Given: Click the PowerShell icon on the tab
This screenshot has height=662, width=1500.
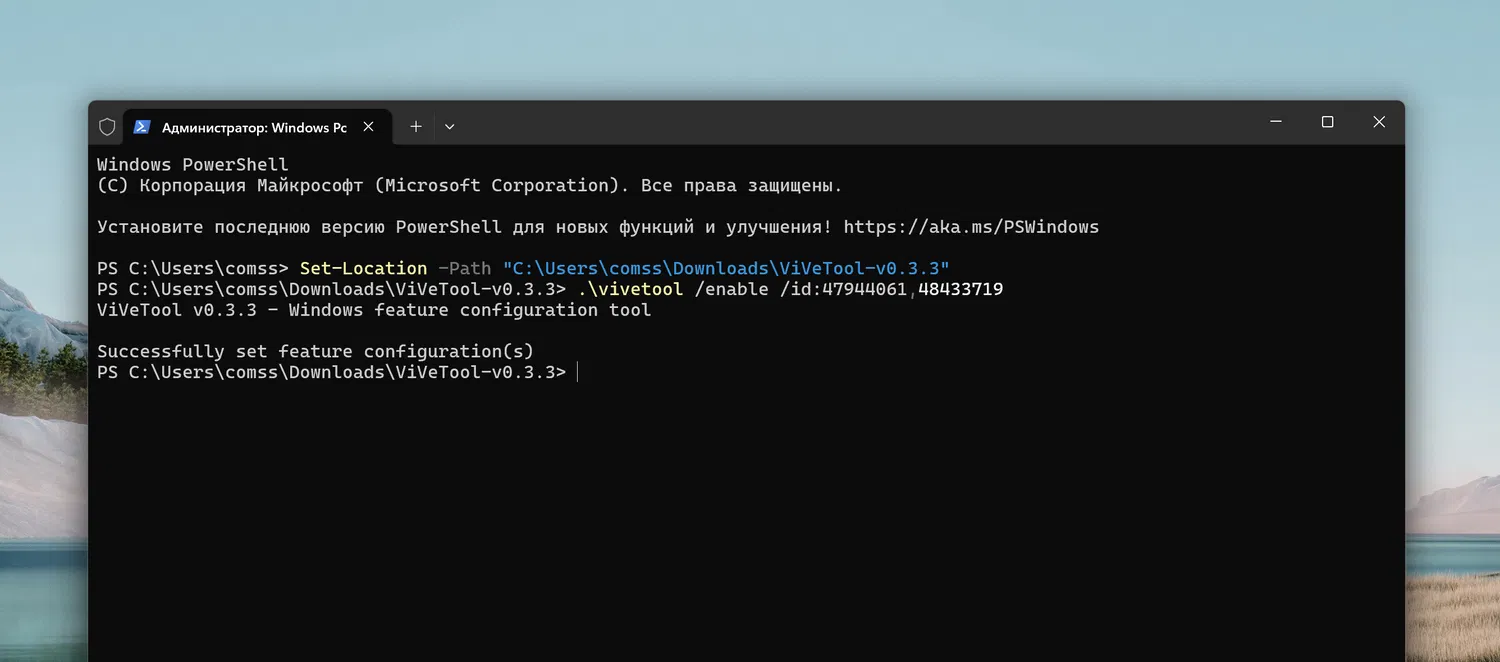Looking at the screenshot, I should (x=142, y=127).
